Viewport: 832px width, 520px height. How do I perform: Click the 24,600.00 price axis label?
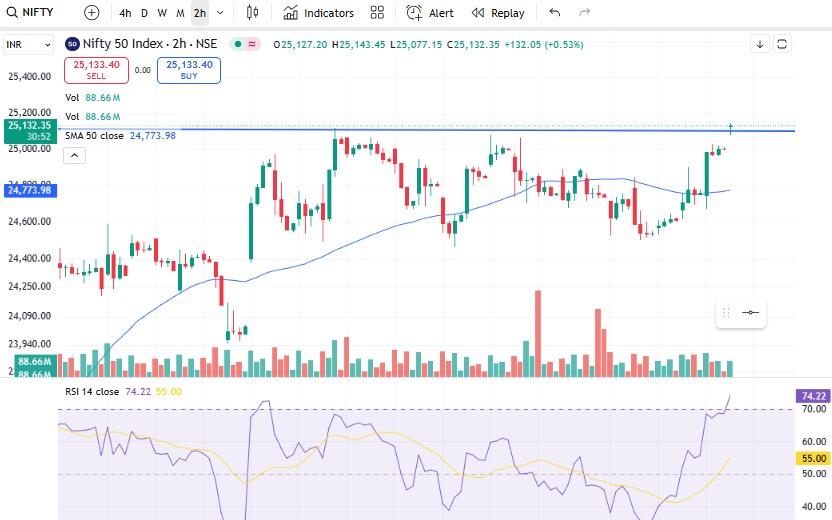click(30, 221)
